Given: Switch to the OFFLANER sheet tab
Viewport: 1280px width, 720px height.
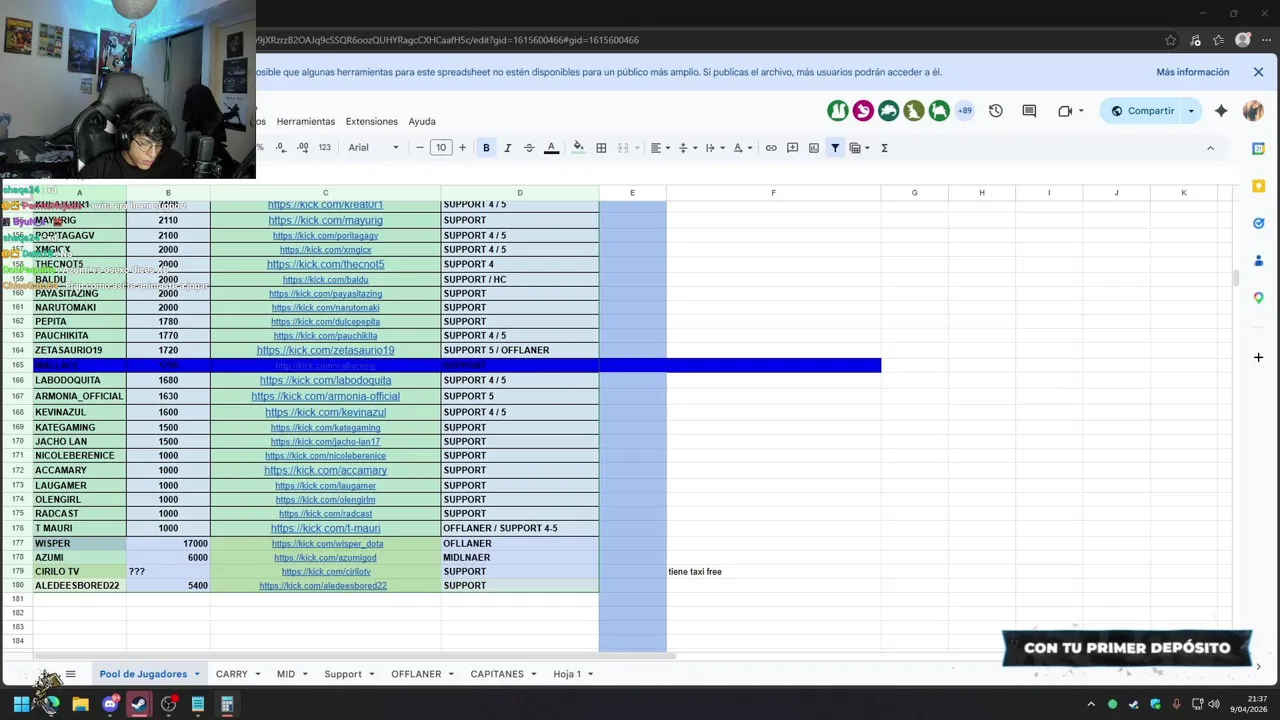Looking at the screenshot, I should 416,674.
